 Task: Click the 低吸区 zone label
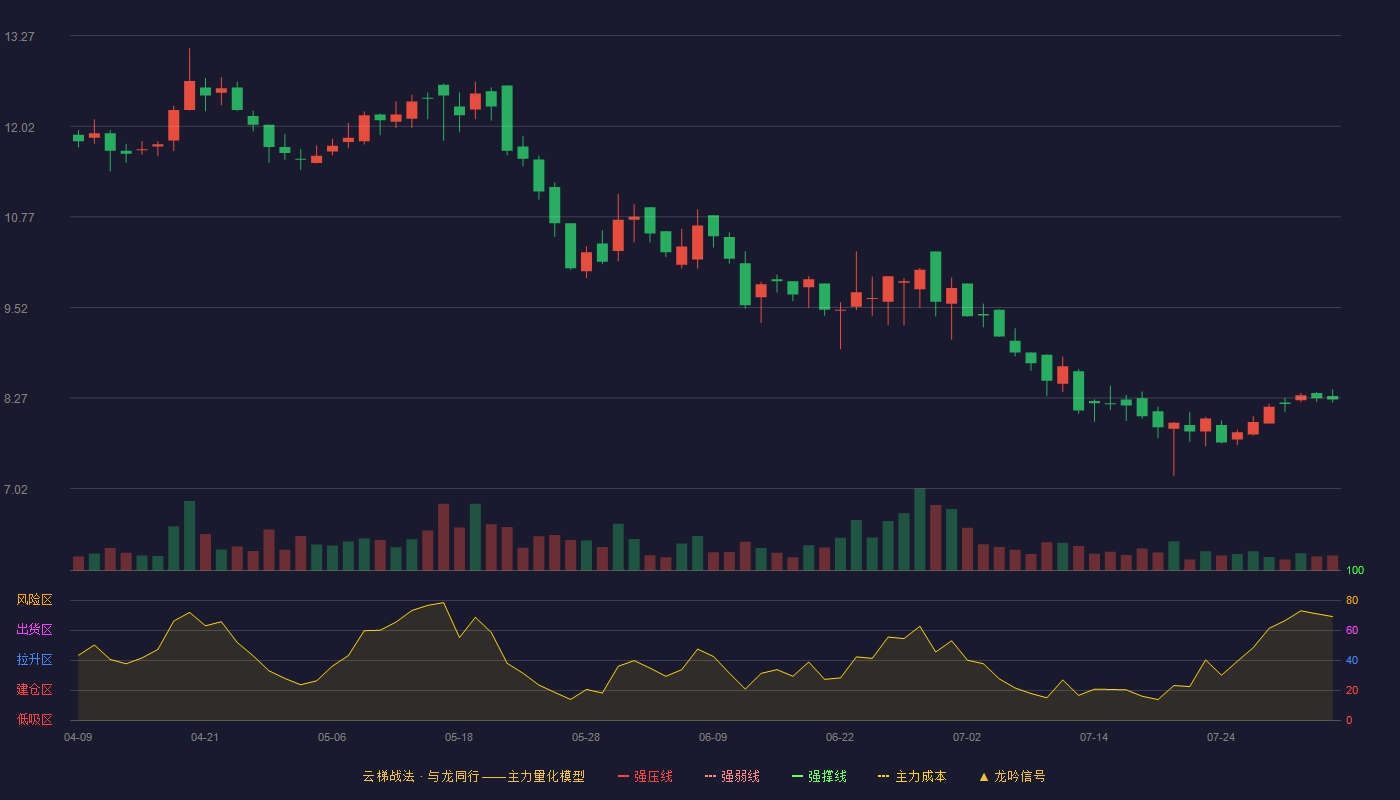point(34,719)
